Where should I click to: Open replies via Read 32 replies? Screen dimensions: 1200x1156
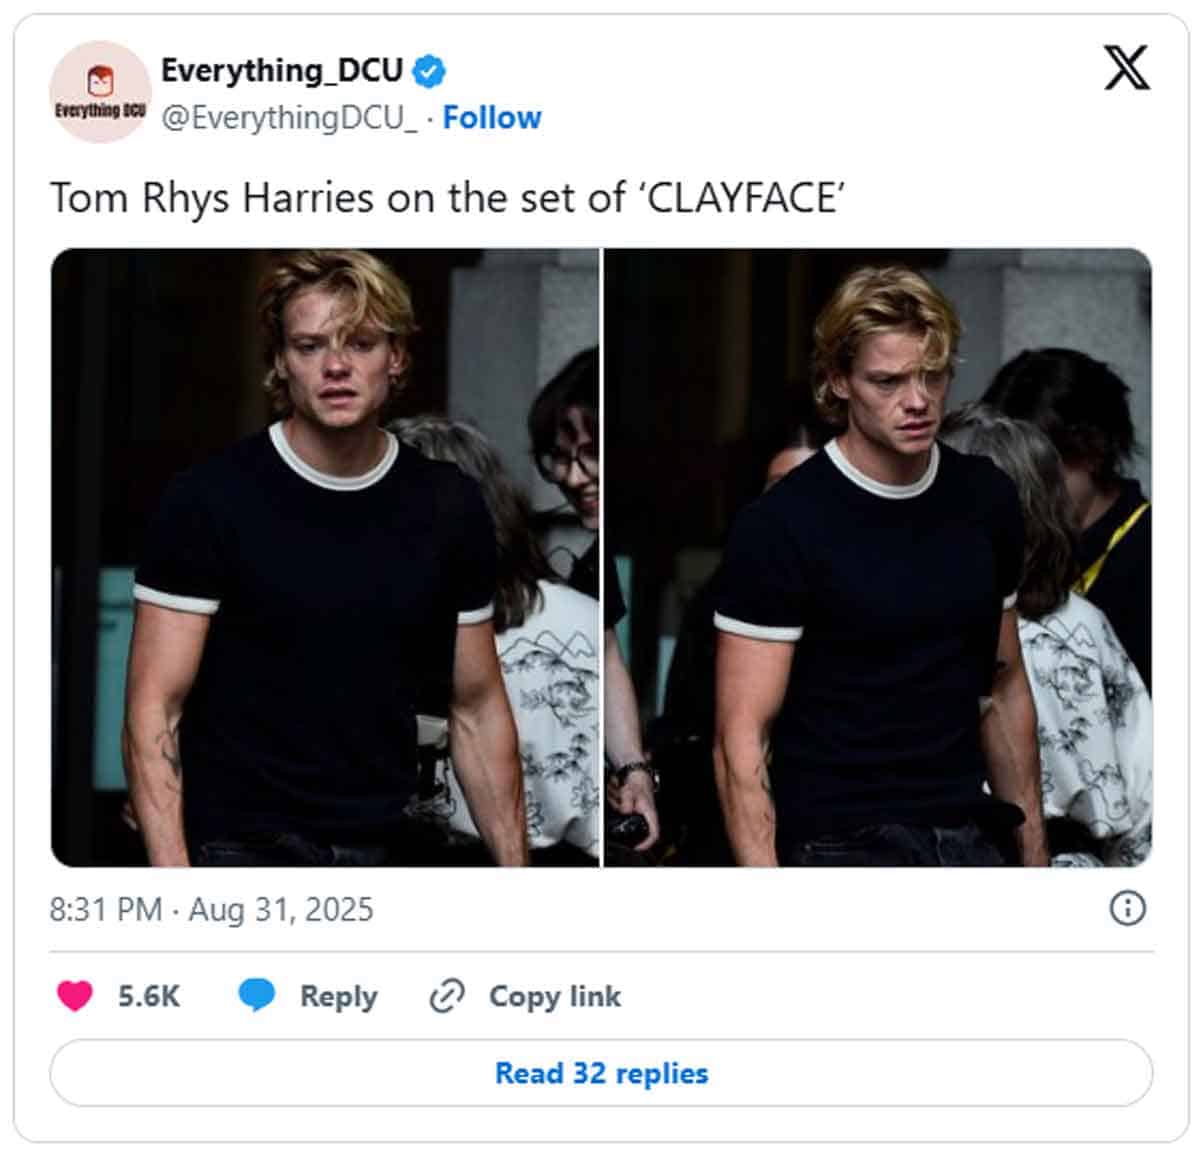(x=599, y=1074)
